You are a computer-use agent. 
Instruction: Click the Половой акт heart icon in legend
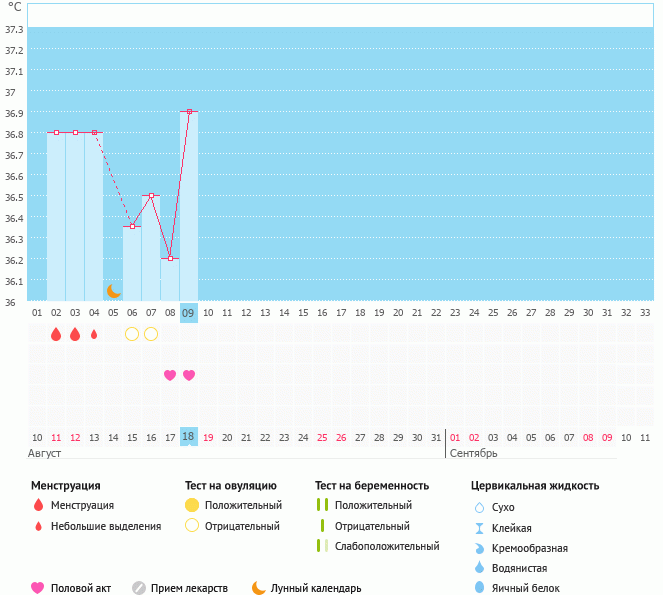(x=38, y=588)
